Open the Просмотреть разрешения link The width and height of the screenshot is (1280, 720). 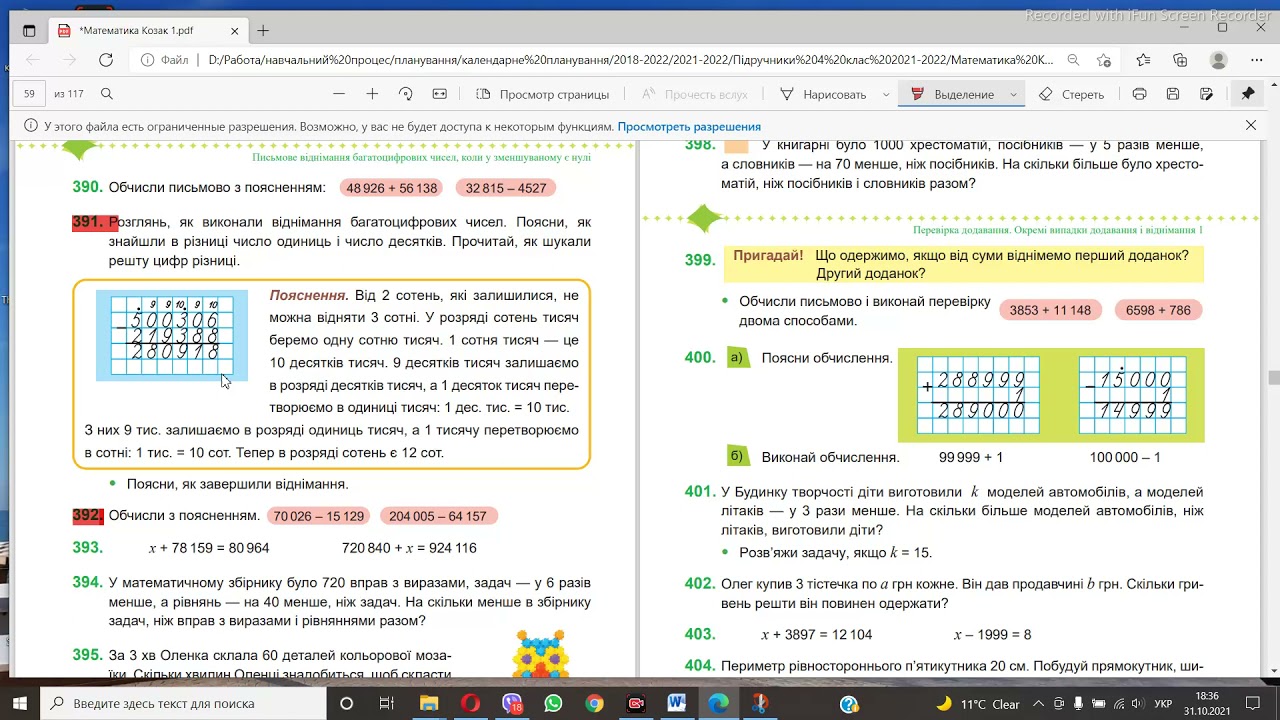pyautogui.click(x=689, y=127)
